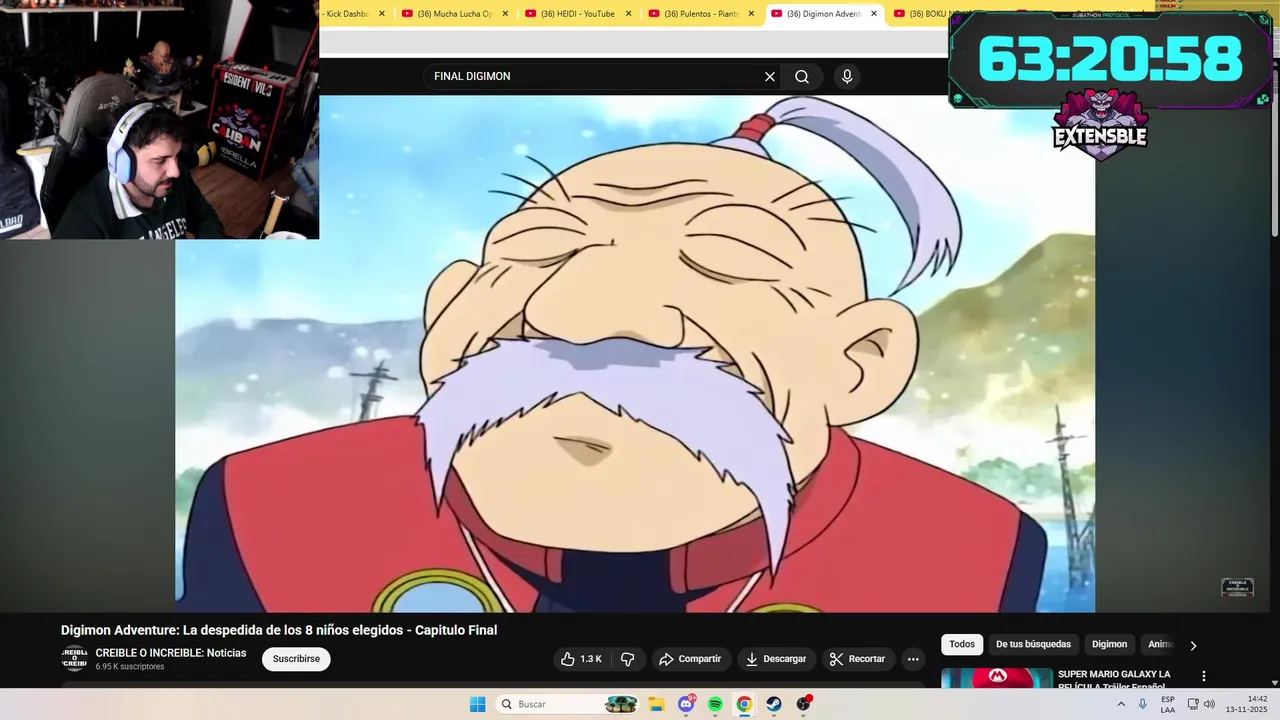Close the Pulentos tab
This screenshot has height=720, width=1280.
click(752, 14)
